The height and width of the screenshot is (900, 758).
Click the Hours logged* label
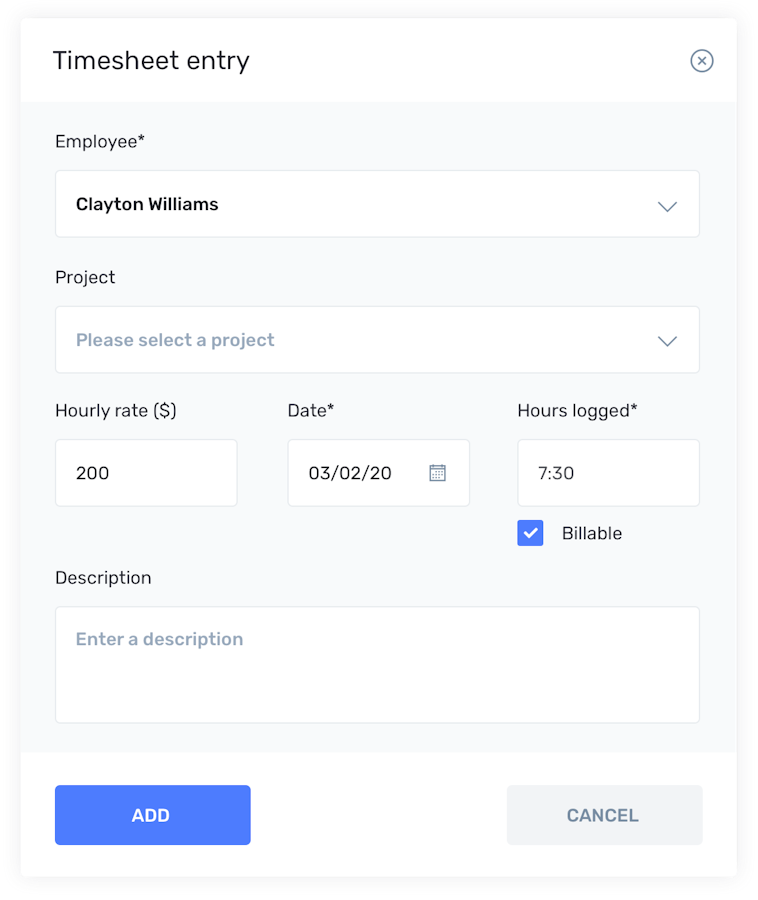pos(577,410)
